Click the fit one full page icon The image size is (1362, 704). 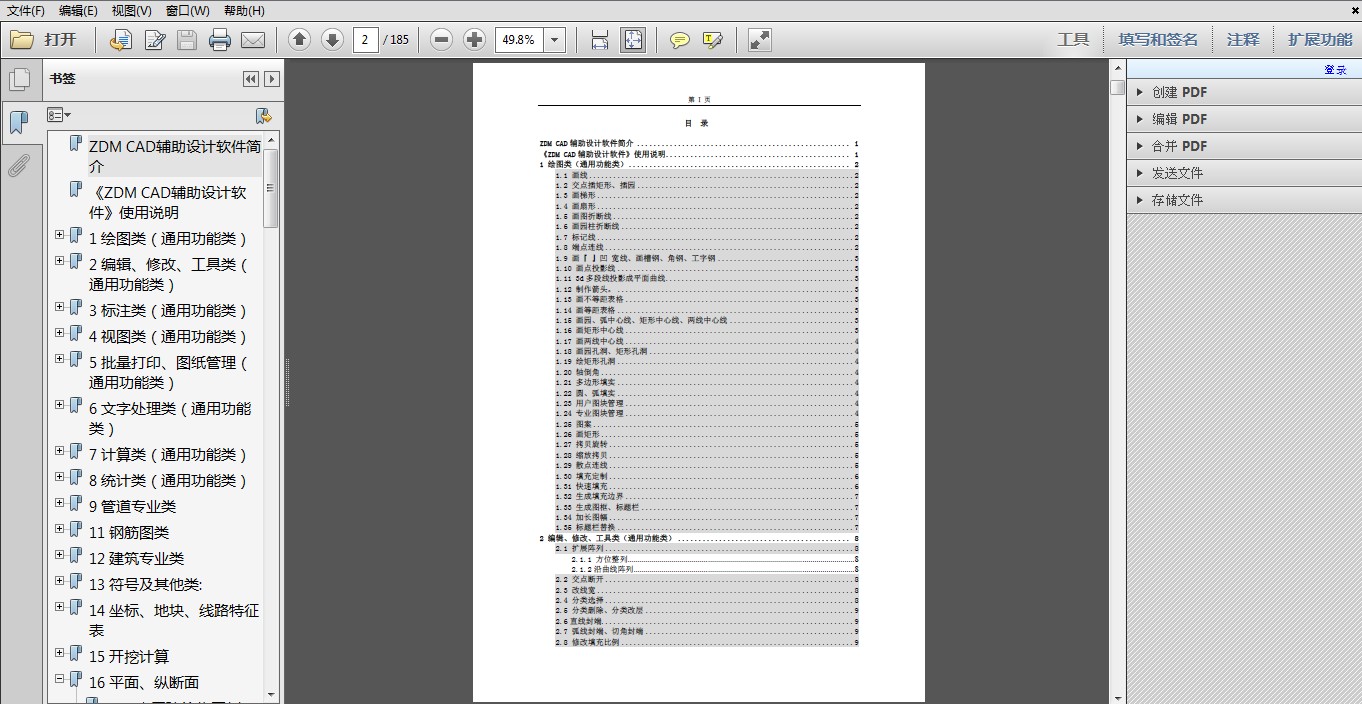tap(634, 40)
